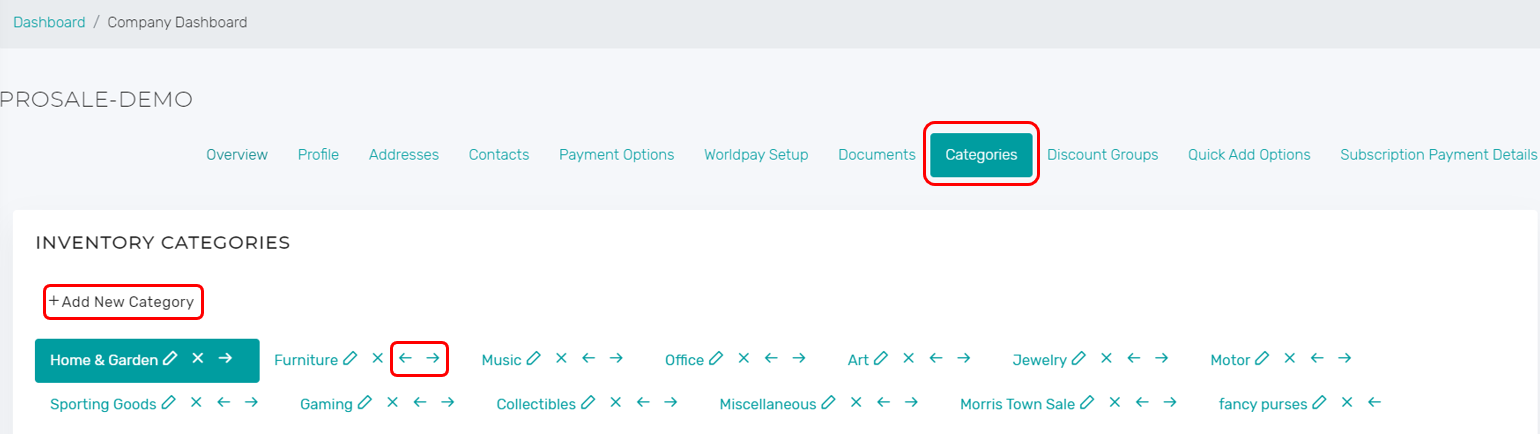Click the edit pencil icon for Home & Garden
1540x434 pixels.
170,358
